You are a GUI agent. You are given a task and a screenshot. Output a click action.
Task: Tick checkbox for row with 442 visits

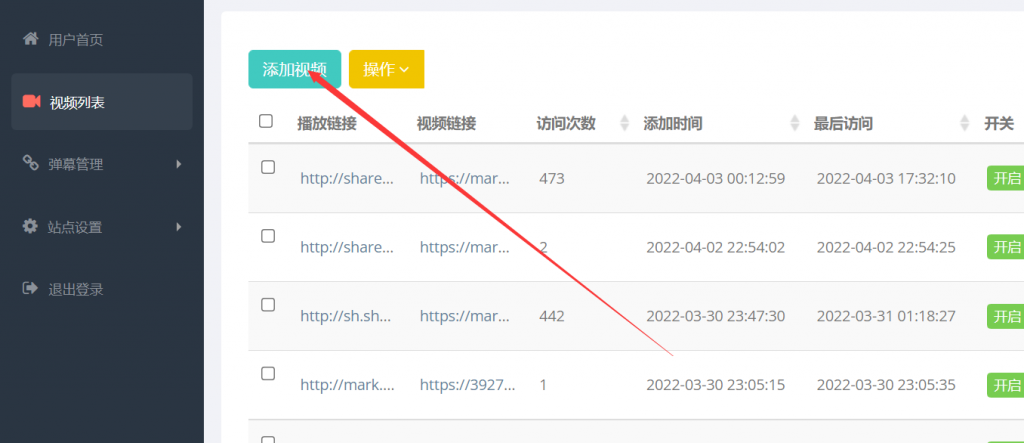268,304
